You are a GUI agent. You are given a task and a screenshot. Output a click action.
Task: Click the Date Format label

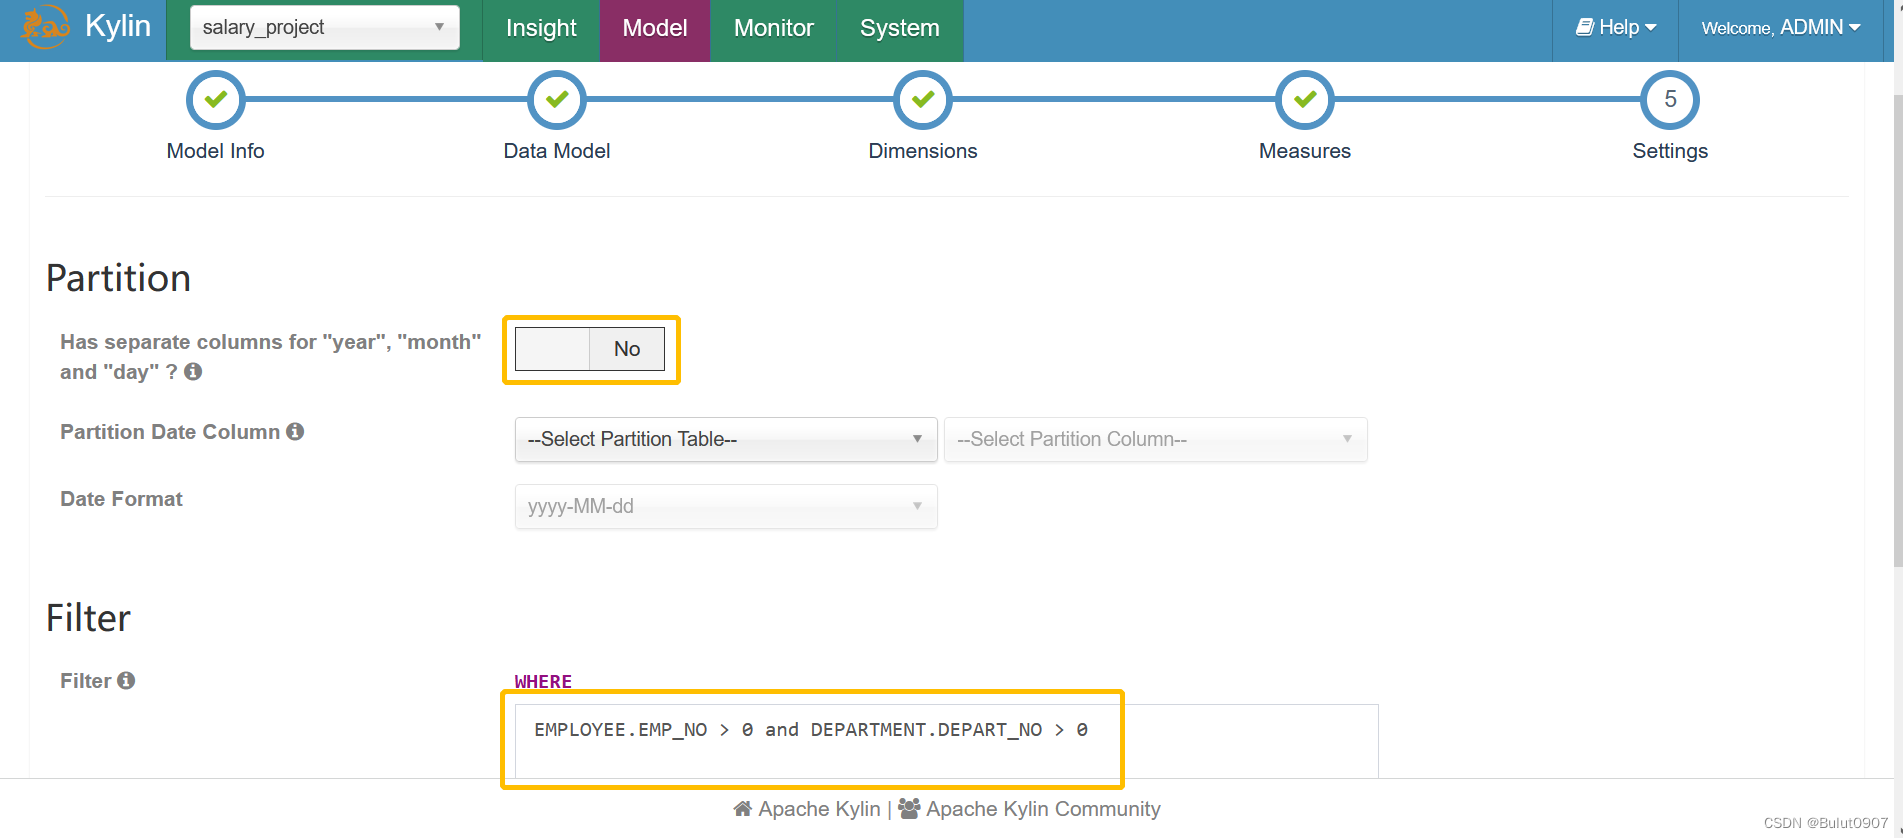click(121, 499)
